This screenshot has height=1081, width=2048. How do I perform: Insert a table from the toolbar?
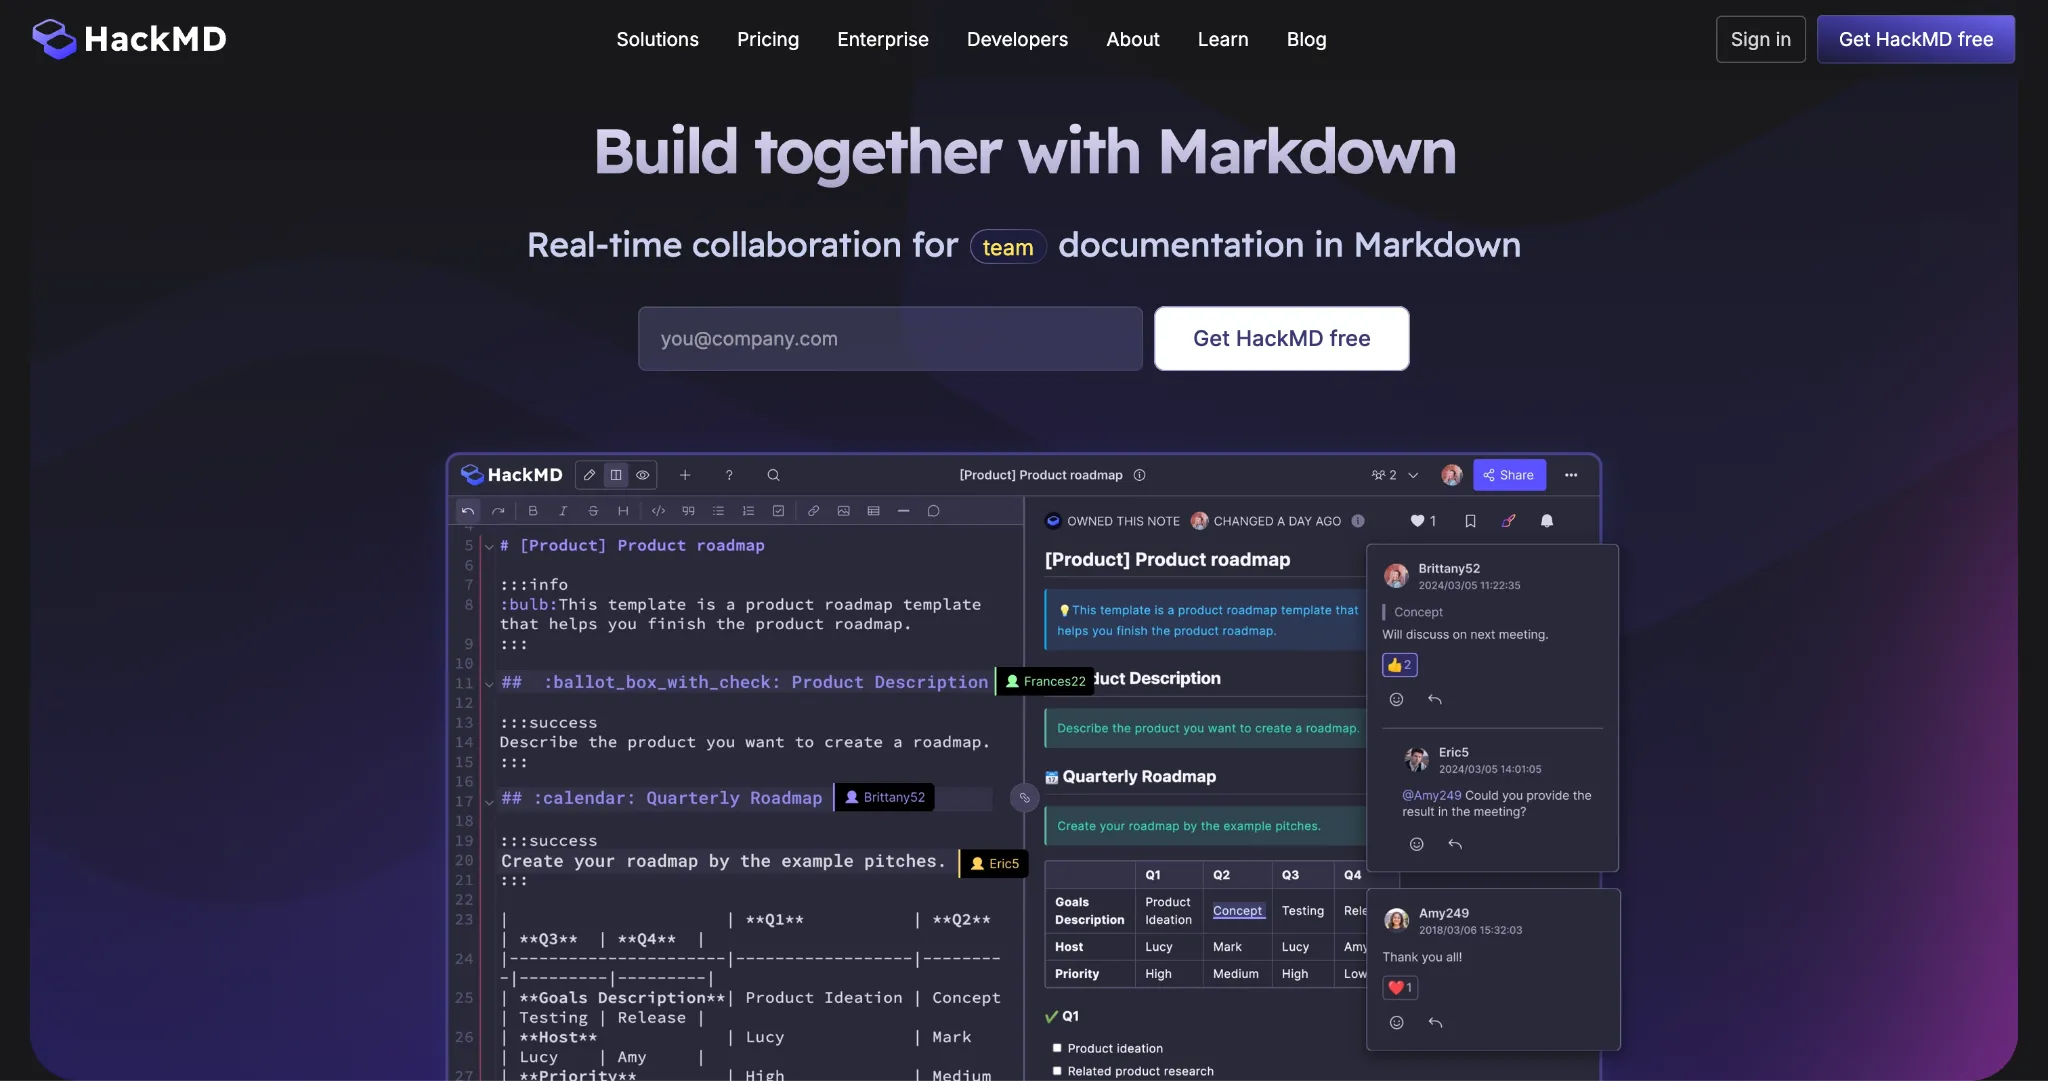pos(873,510)
